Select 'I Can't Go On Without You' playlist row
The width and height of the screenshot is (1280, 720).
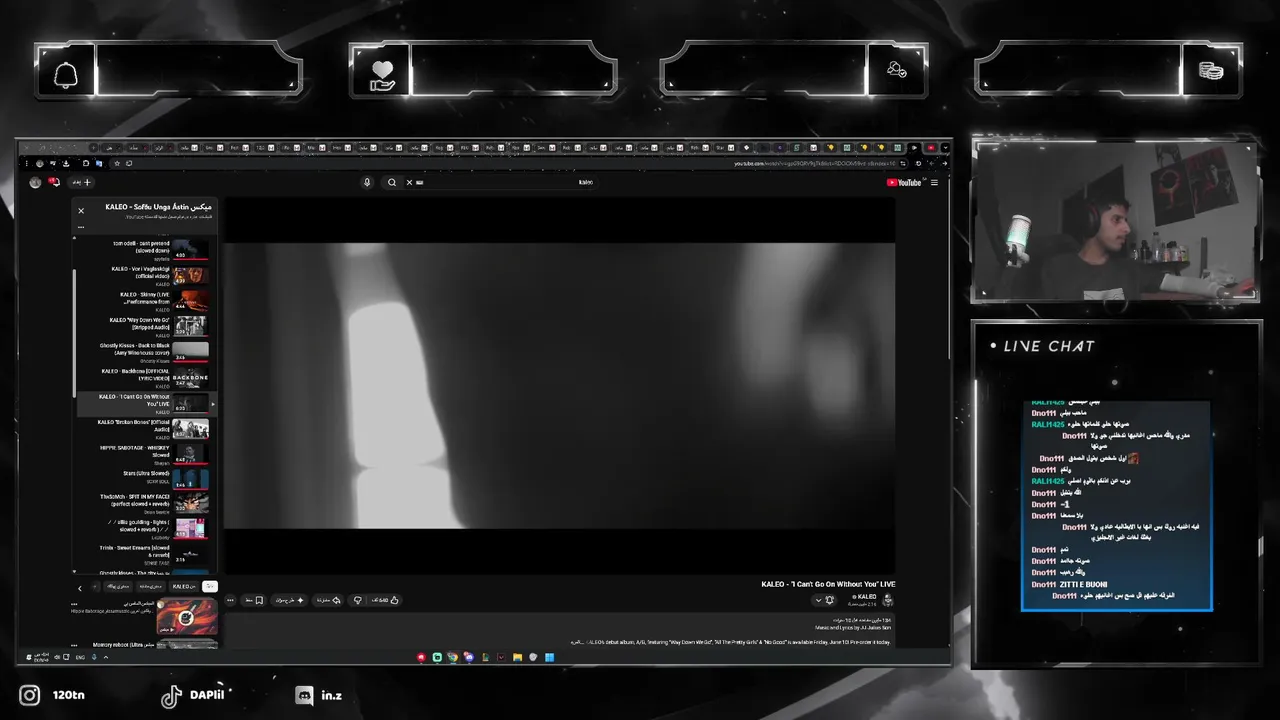[146, 403]
